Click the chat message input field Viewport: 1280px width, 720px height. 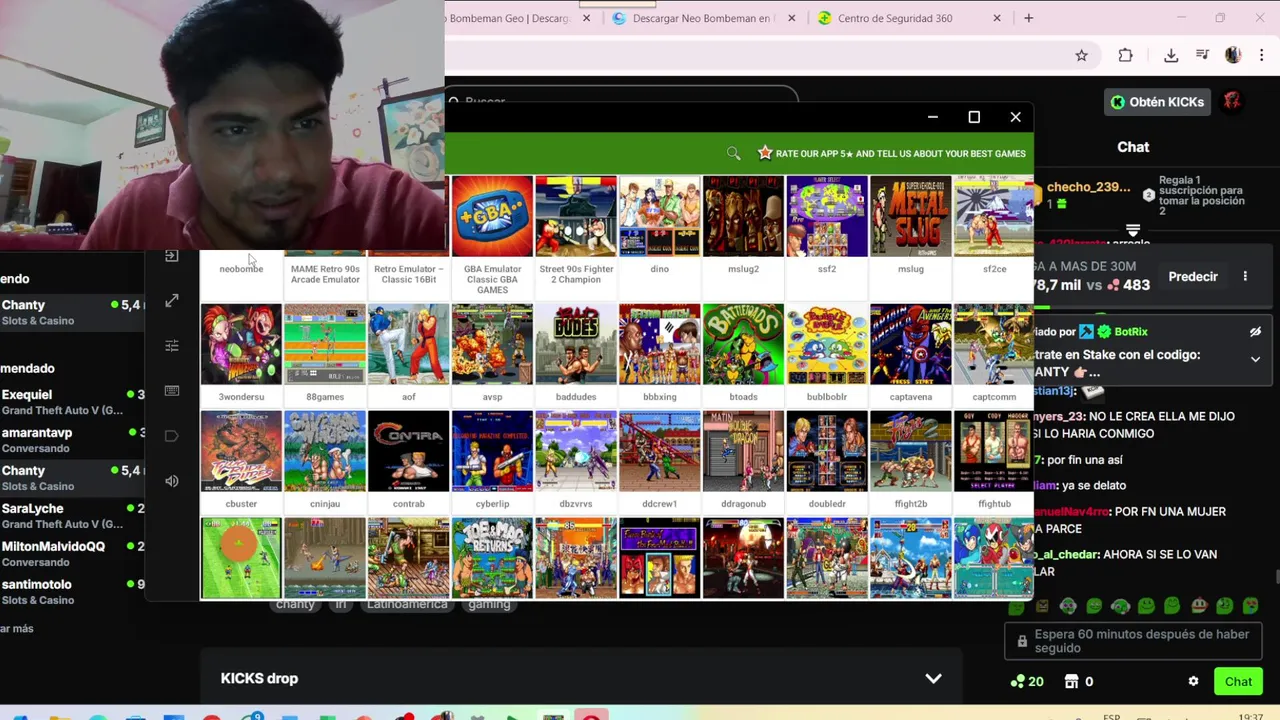click(1134, 642)
